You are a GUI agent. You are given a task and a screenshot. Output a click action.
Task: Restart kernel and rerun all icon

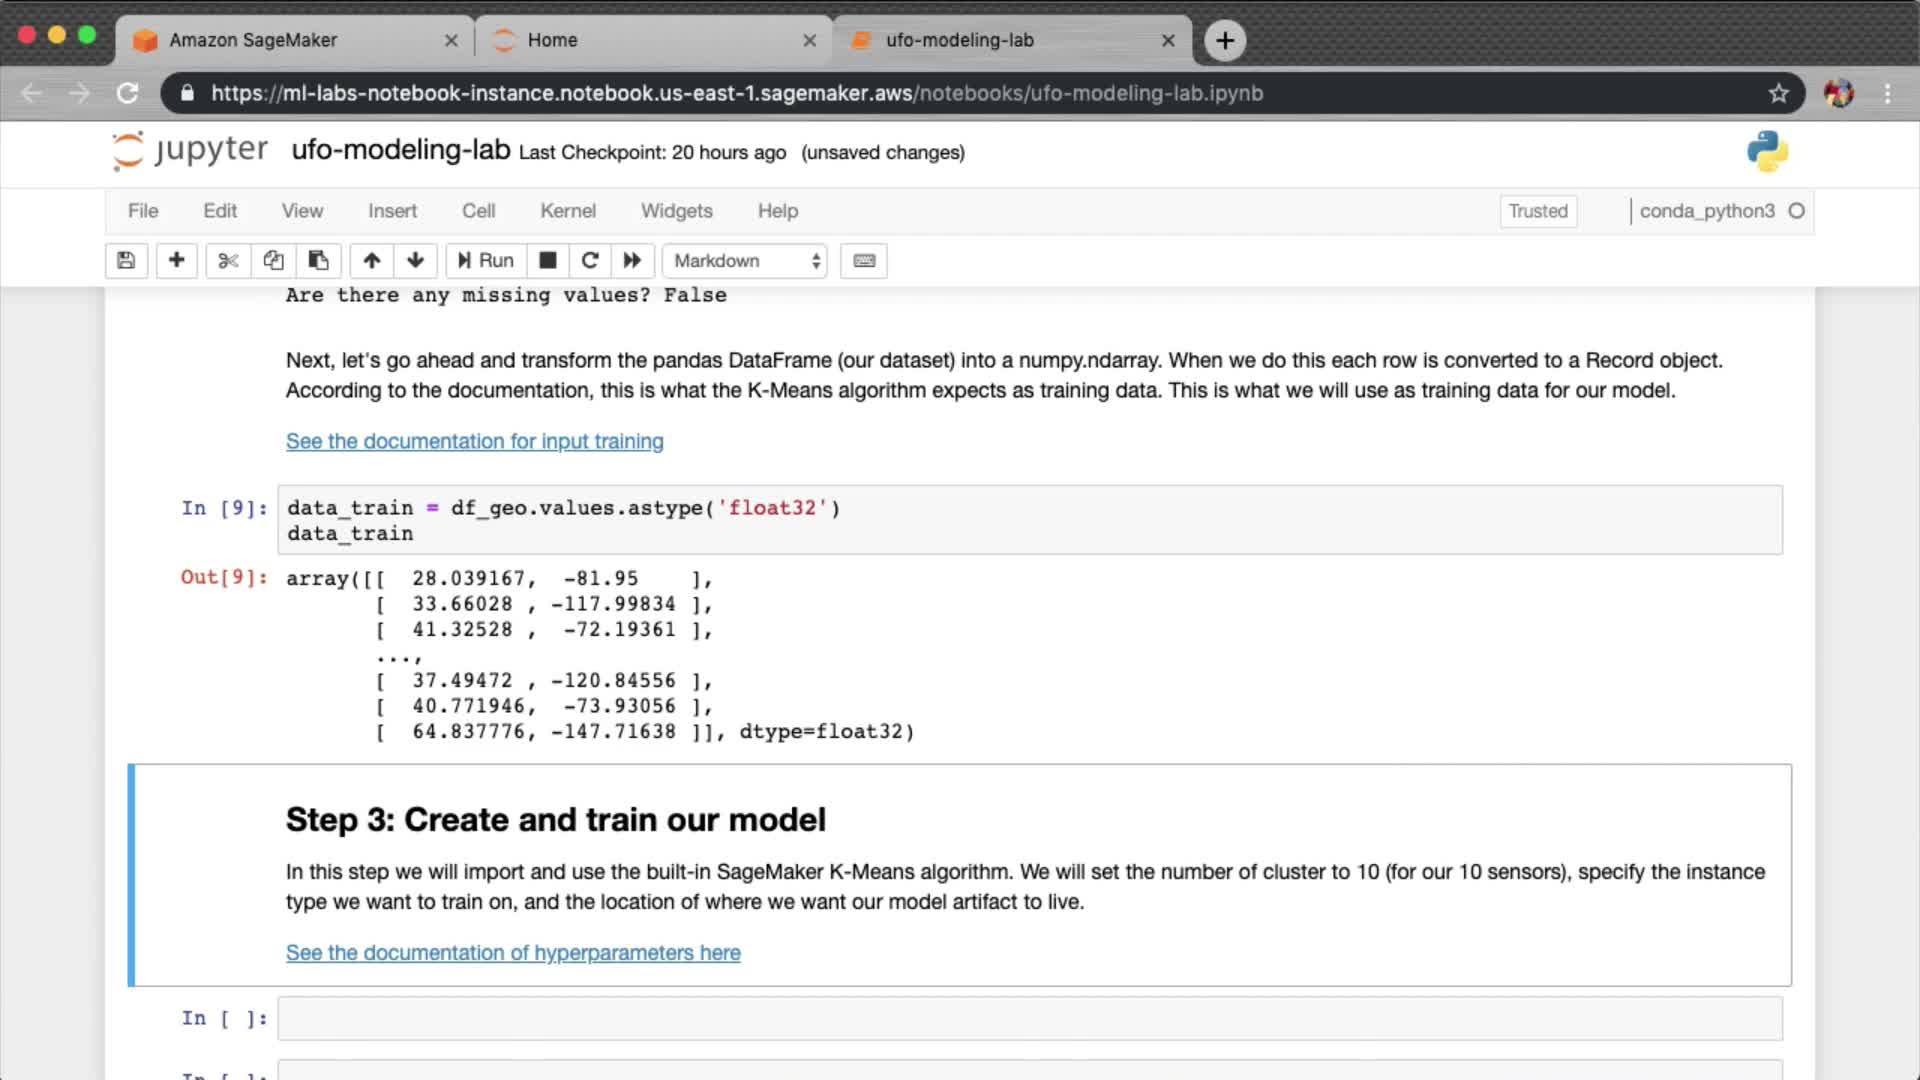[632, 261]
